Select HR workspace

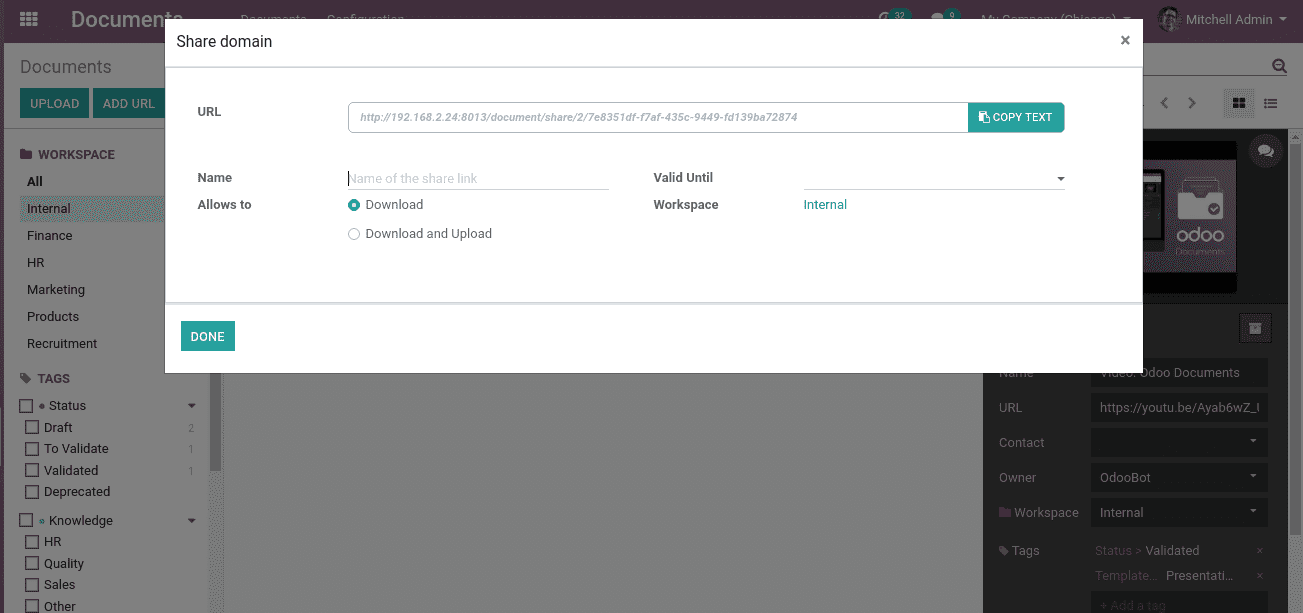[36, 263]
